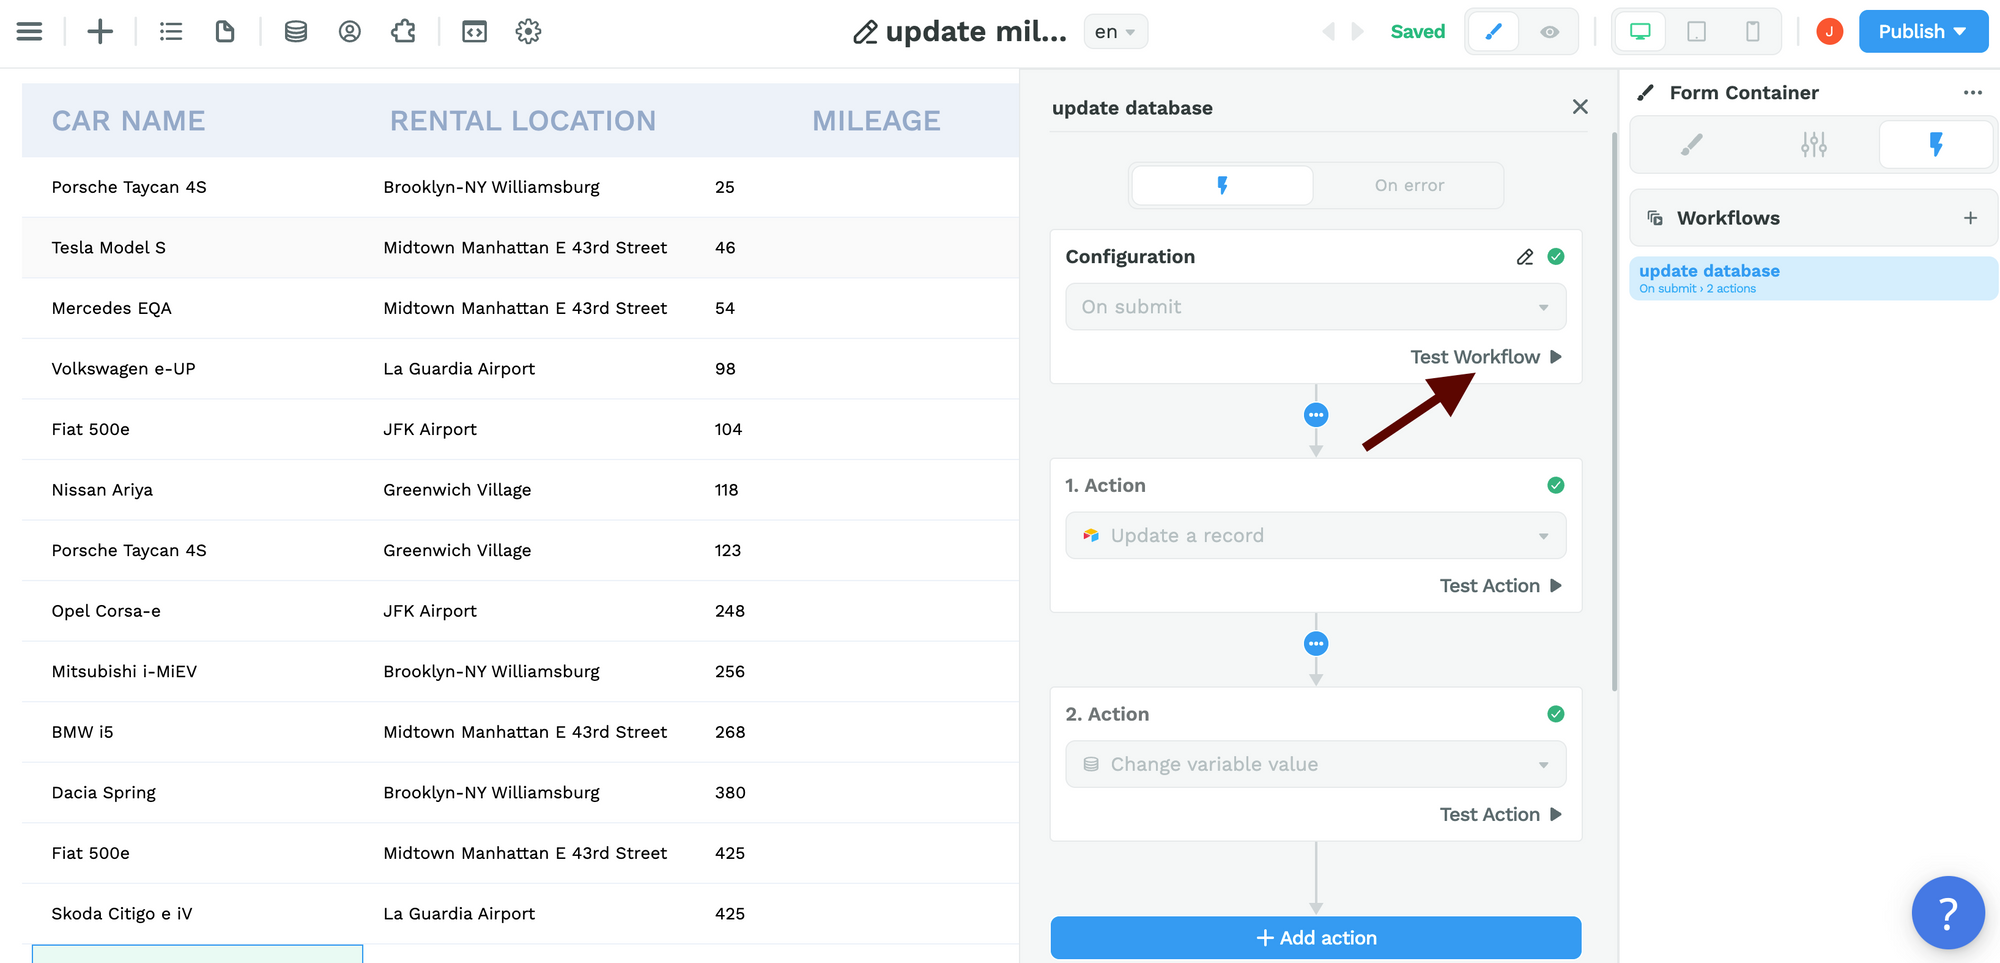This screenshot has width=2000, height=963.
Task: Open the Publish dropdown button
Action: 1923,32
